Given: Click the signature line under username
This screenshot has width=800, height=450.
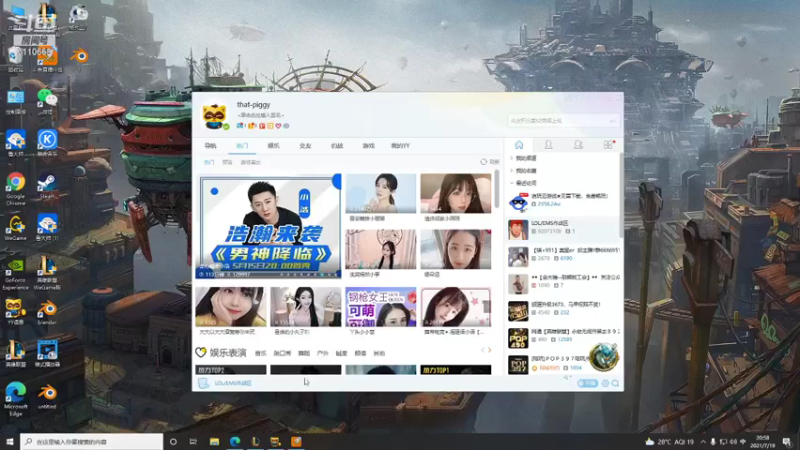Looking at the screenshot, I should (x=261, y=115).
